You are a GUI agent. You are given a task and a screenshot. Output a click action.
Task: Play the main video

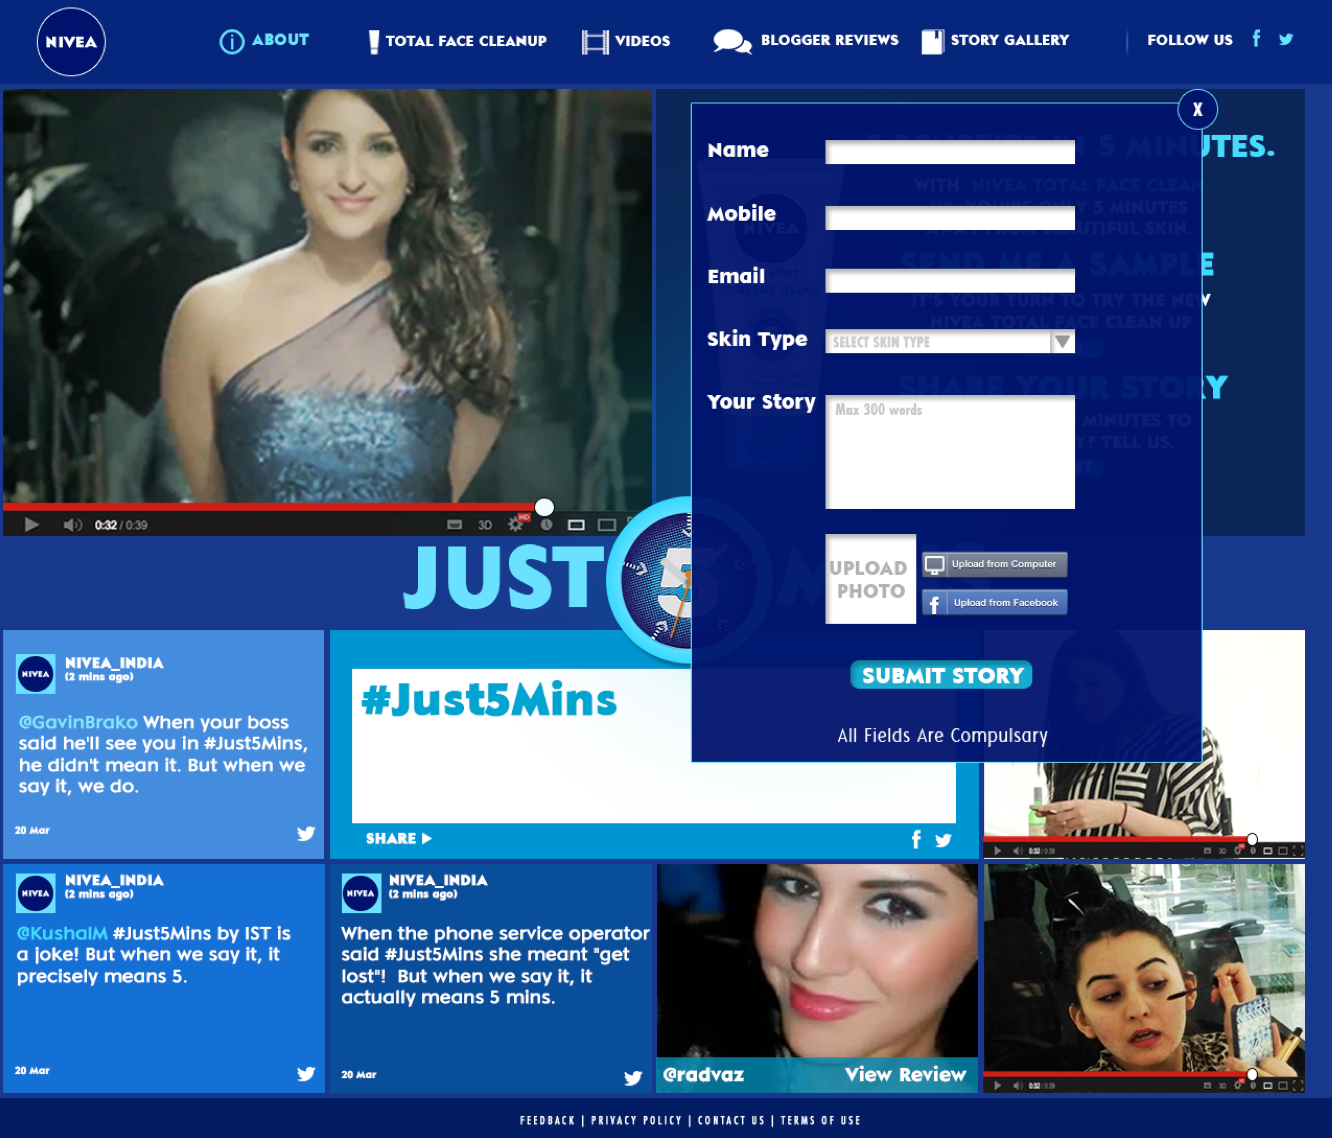click(31, 525)
